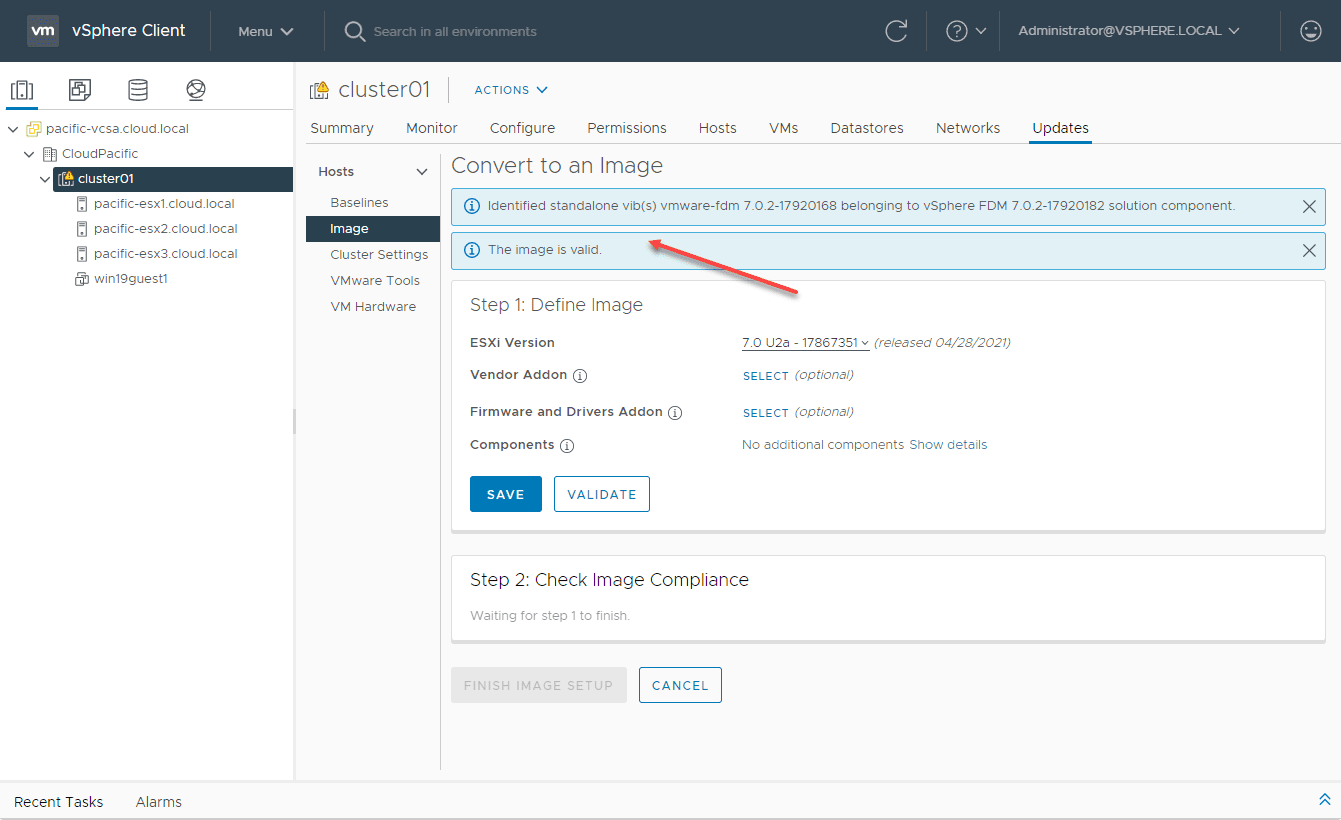Viewport: 1341px width, 820px height.
Task: Open the help question mark menu
Action: click(x=965, y=31)
